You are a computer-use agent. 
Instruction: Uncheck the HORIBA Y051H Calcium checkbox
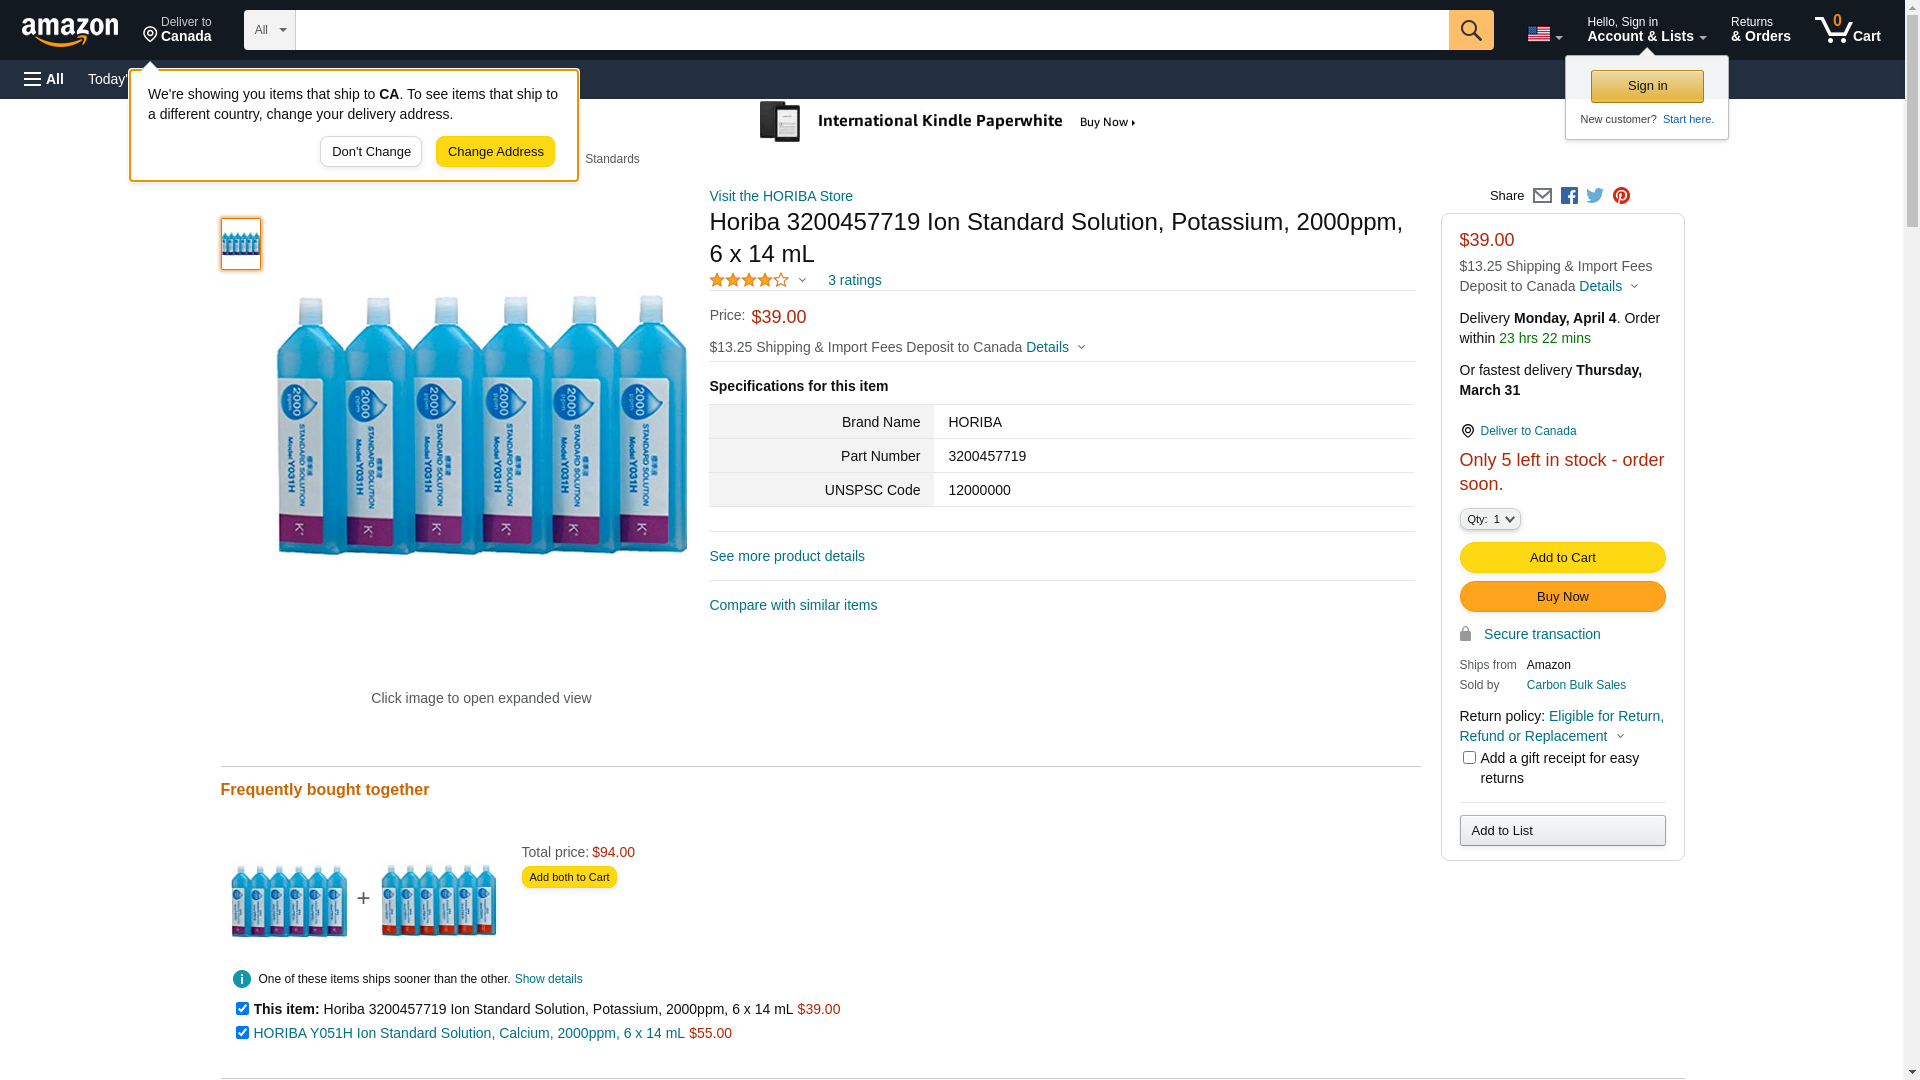pyautogui.click(x=242, y=1032)
